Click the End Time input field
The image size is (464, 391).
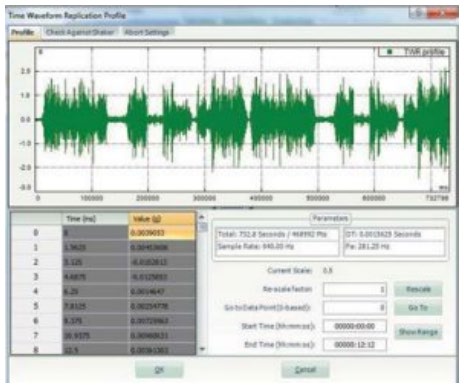click(x=355, y=345)
